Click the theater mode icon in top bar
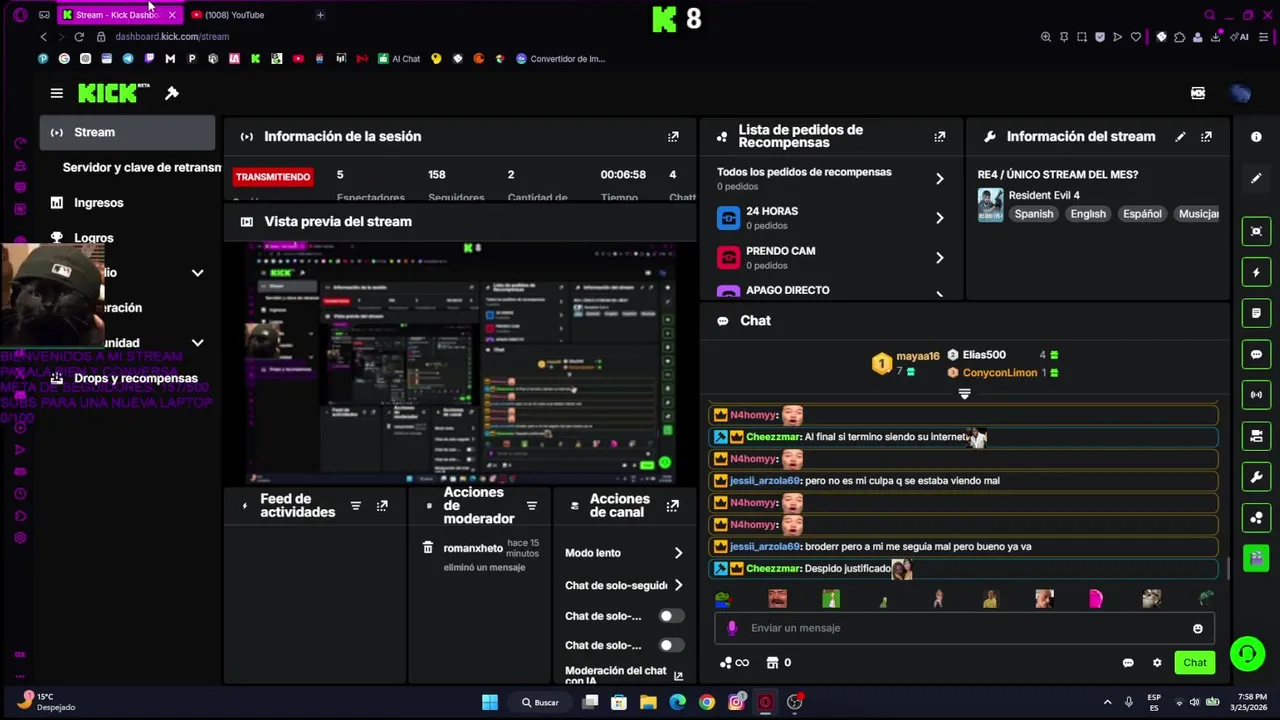Image resolution: width=1280 pixels, height=720 pixels. pos(1198,93)
